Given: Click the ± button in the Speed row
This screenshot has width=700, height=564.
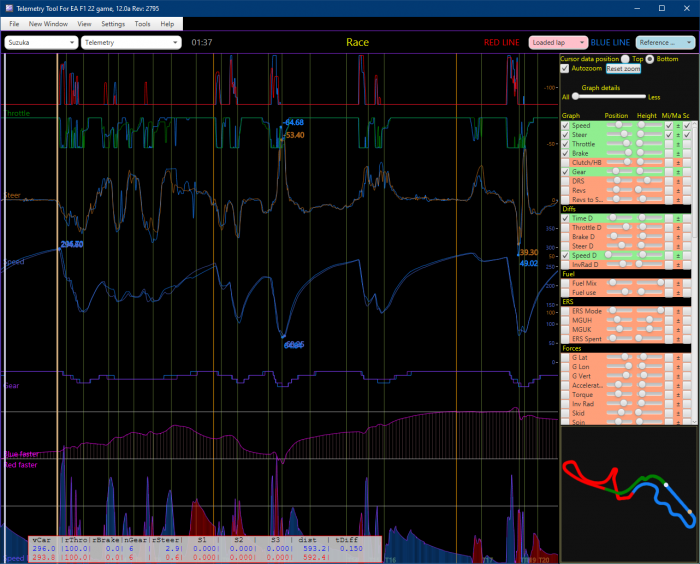Looking at the screenshot, I should point(678,126).
